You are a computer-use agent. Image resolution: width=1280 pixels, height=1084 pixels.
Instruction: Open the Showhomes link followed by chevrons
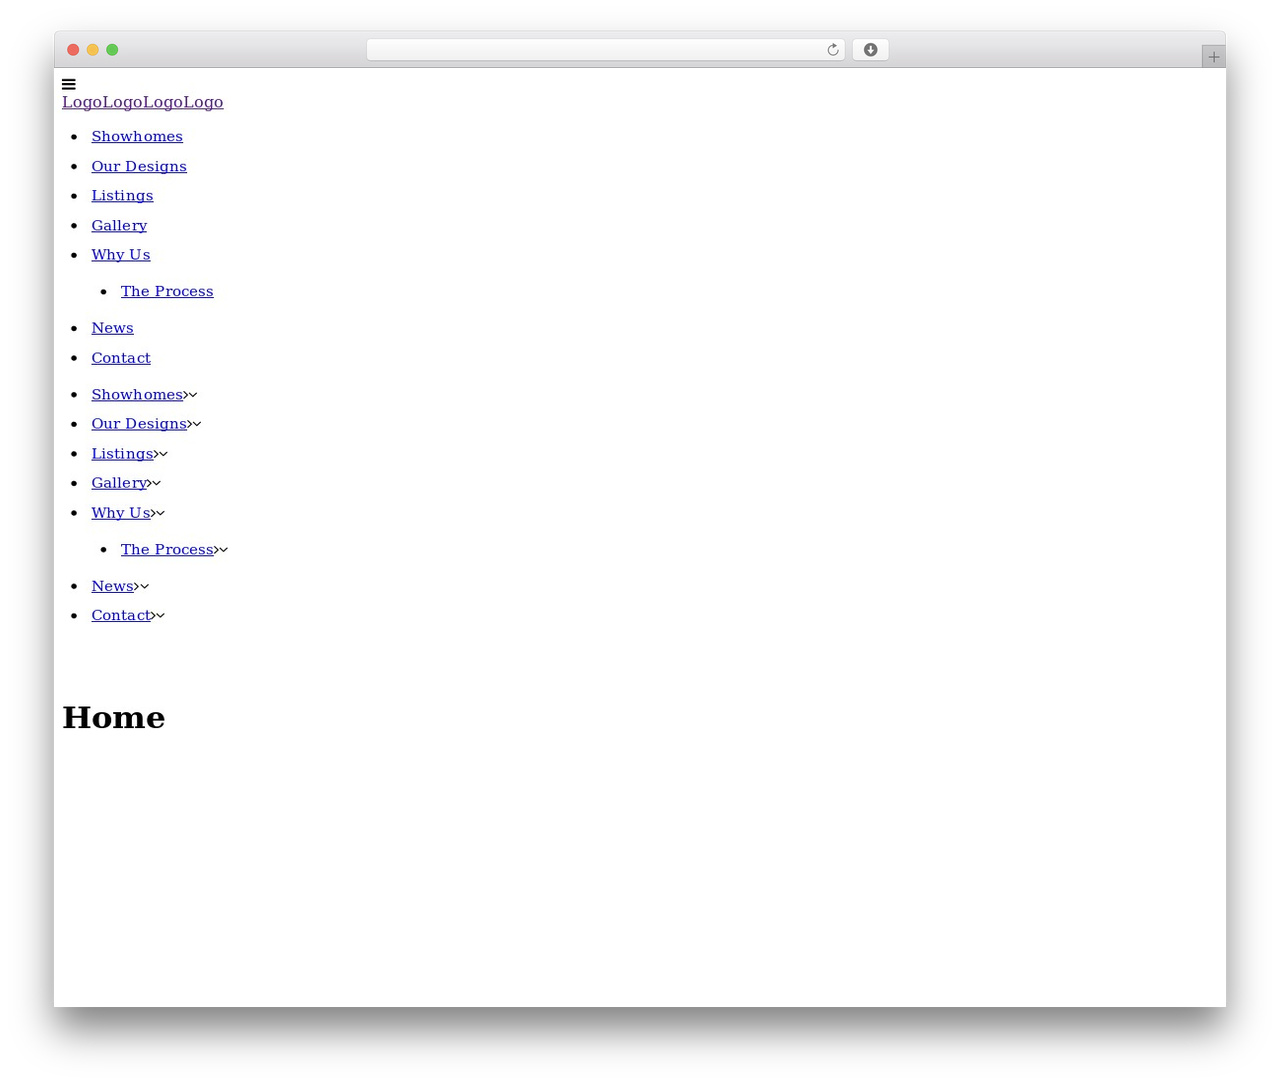coord(137,394)
